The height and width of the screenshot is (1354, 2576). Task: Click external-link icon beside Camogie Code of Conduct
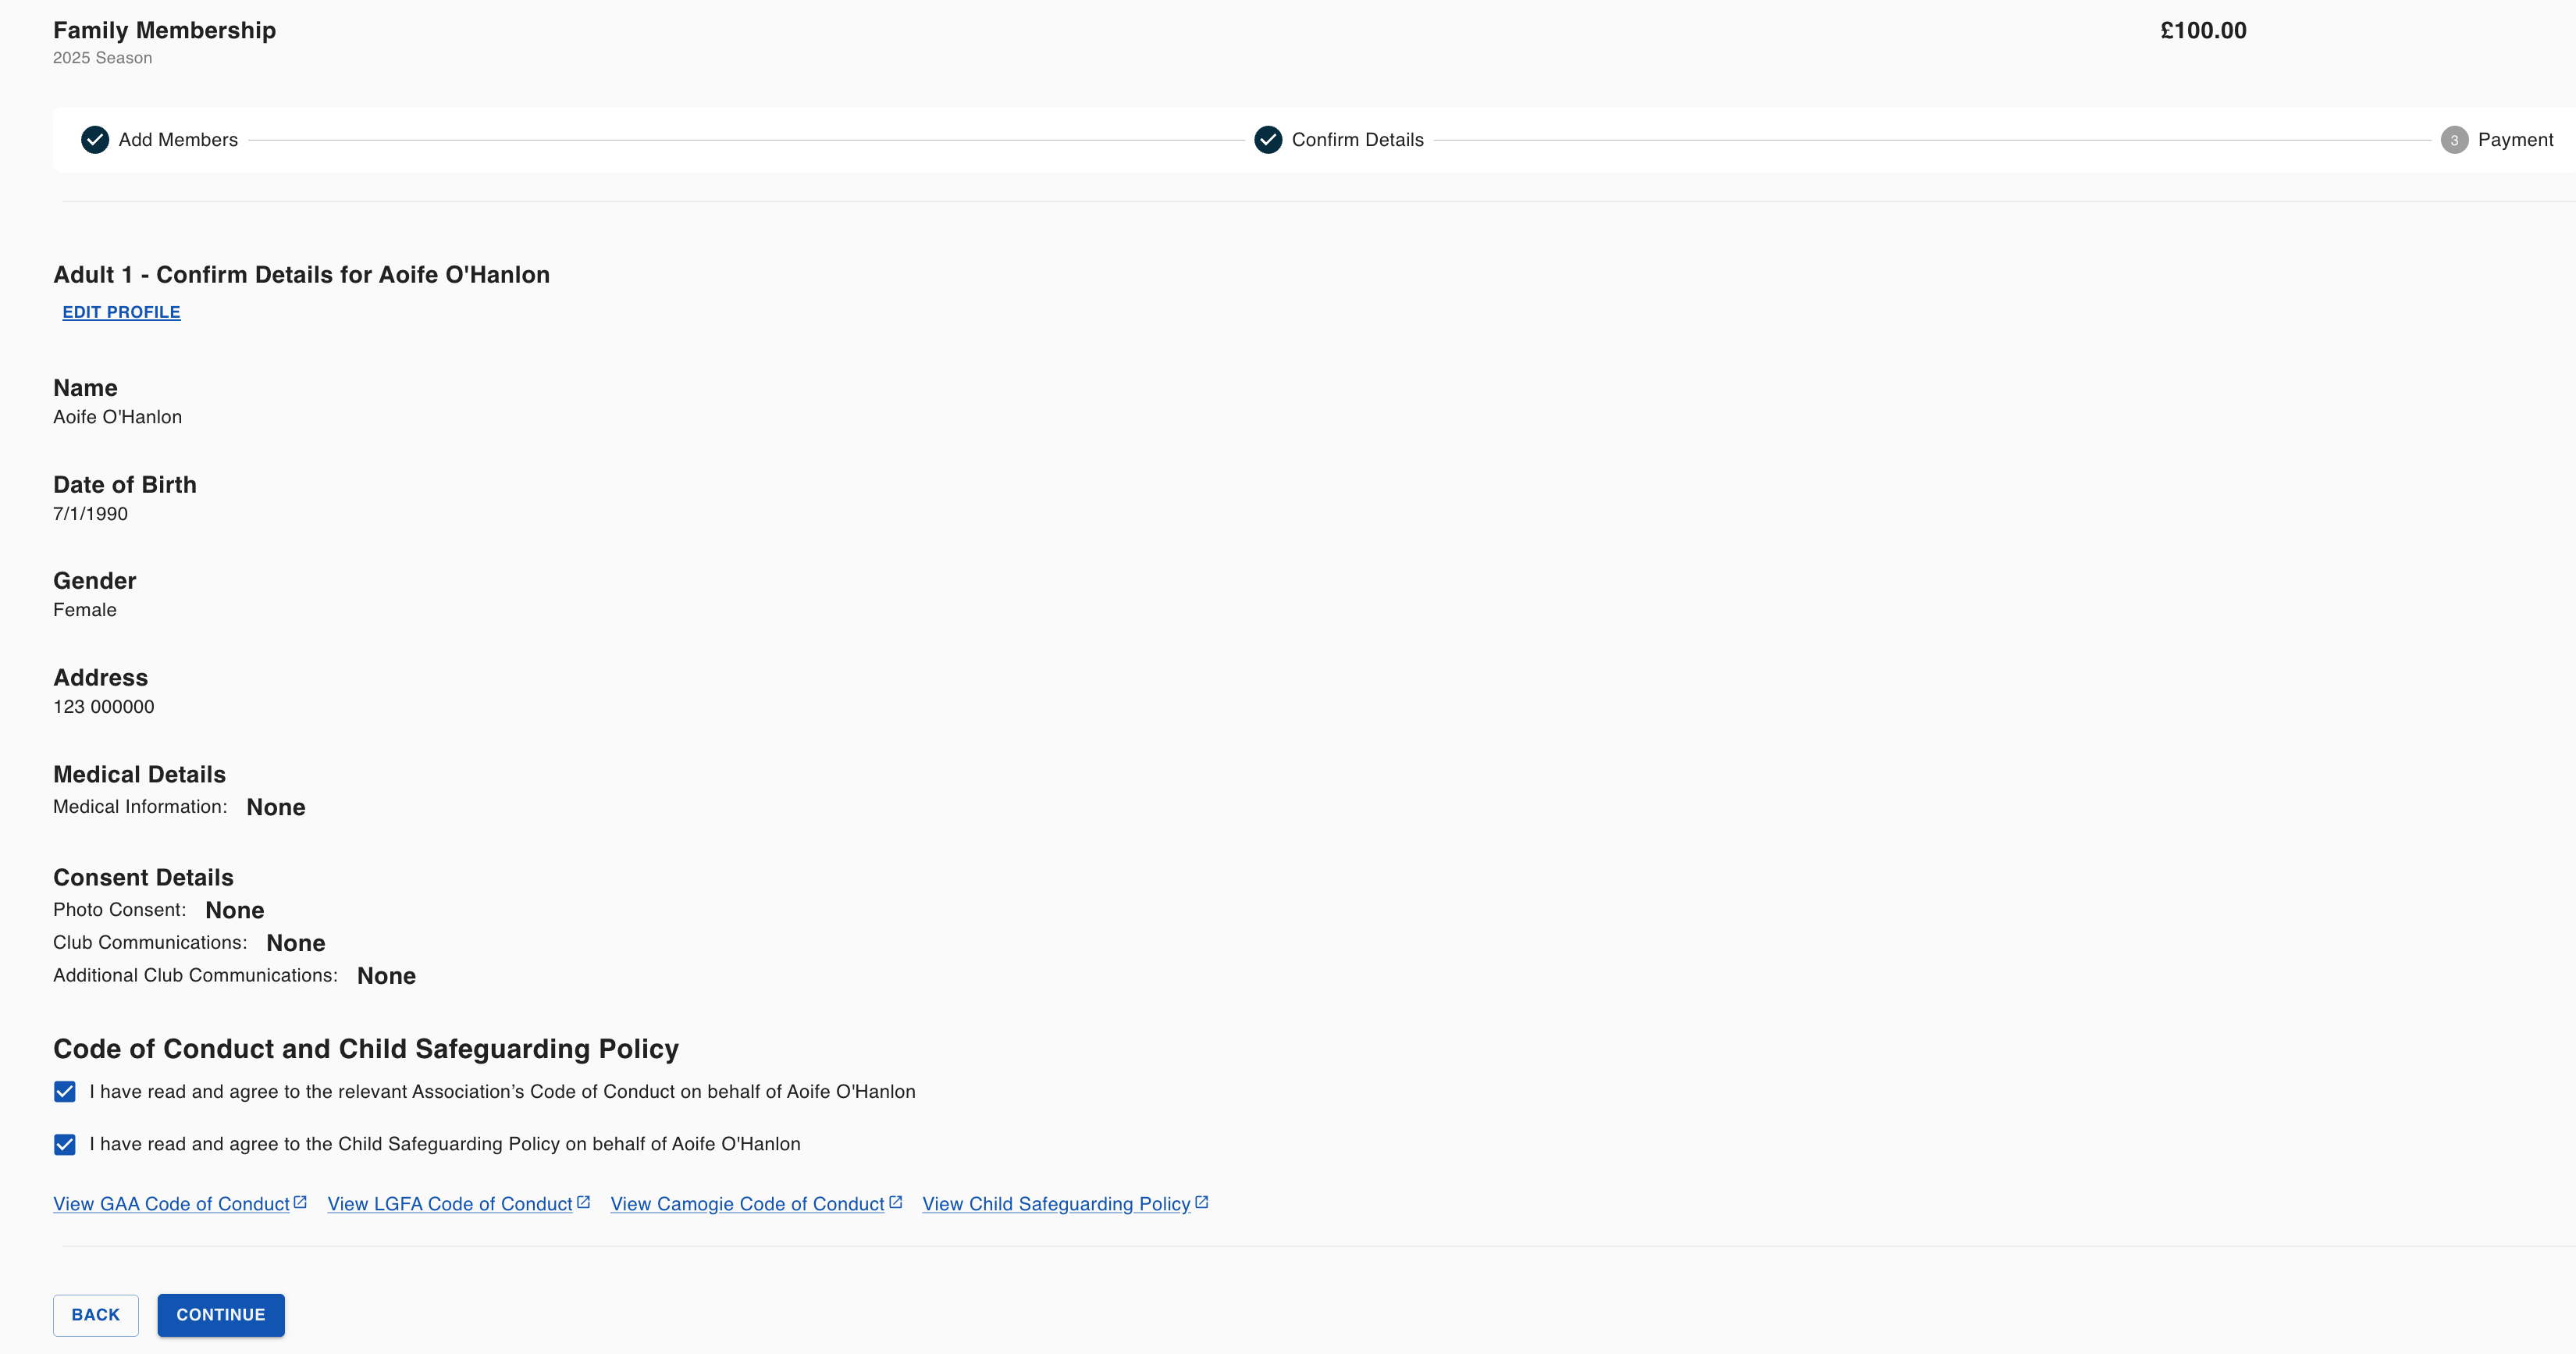click(x=896, y=1202)
